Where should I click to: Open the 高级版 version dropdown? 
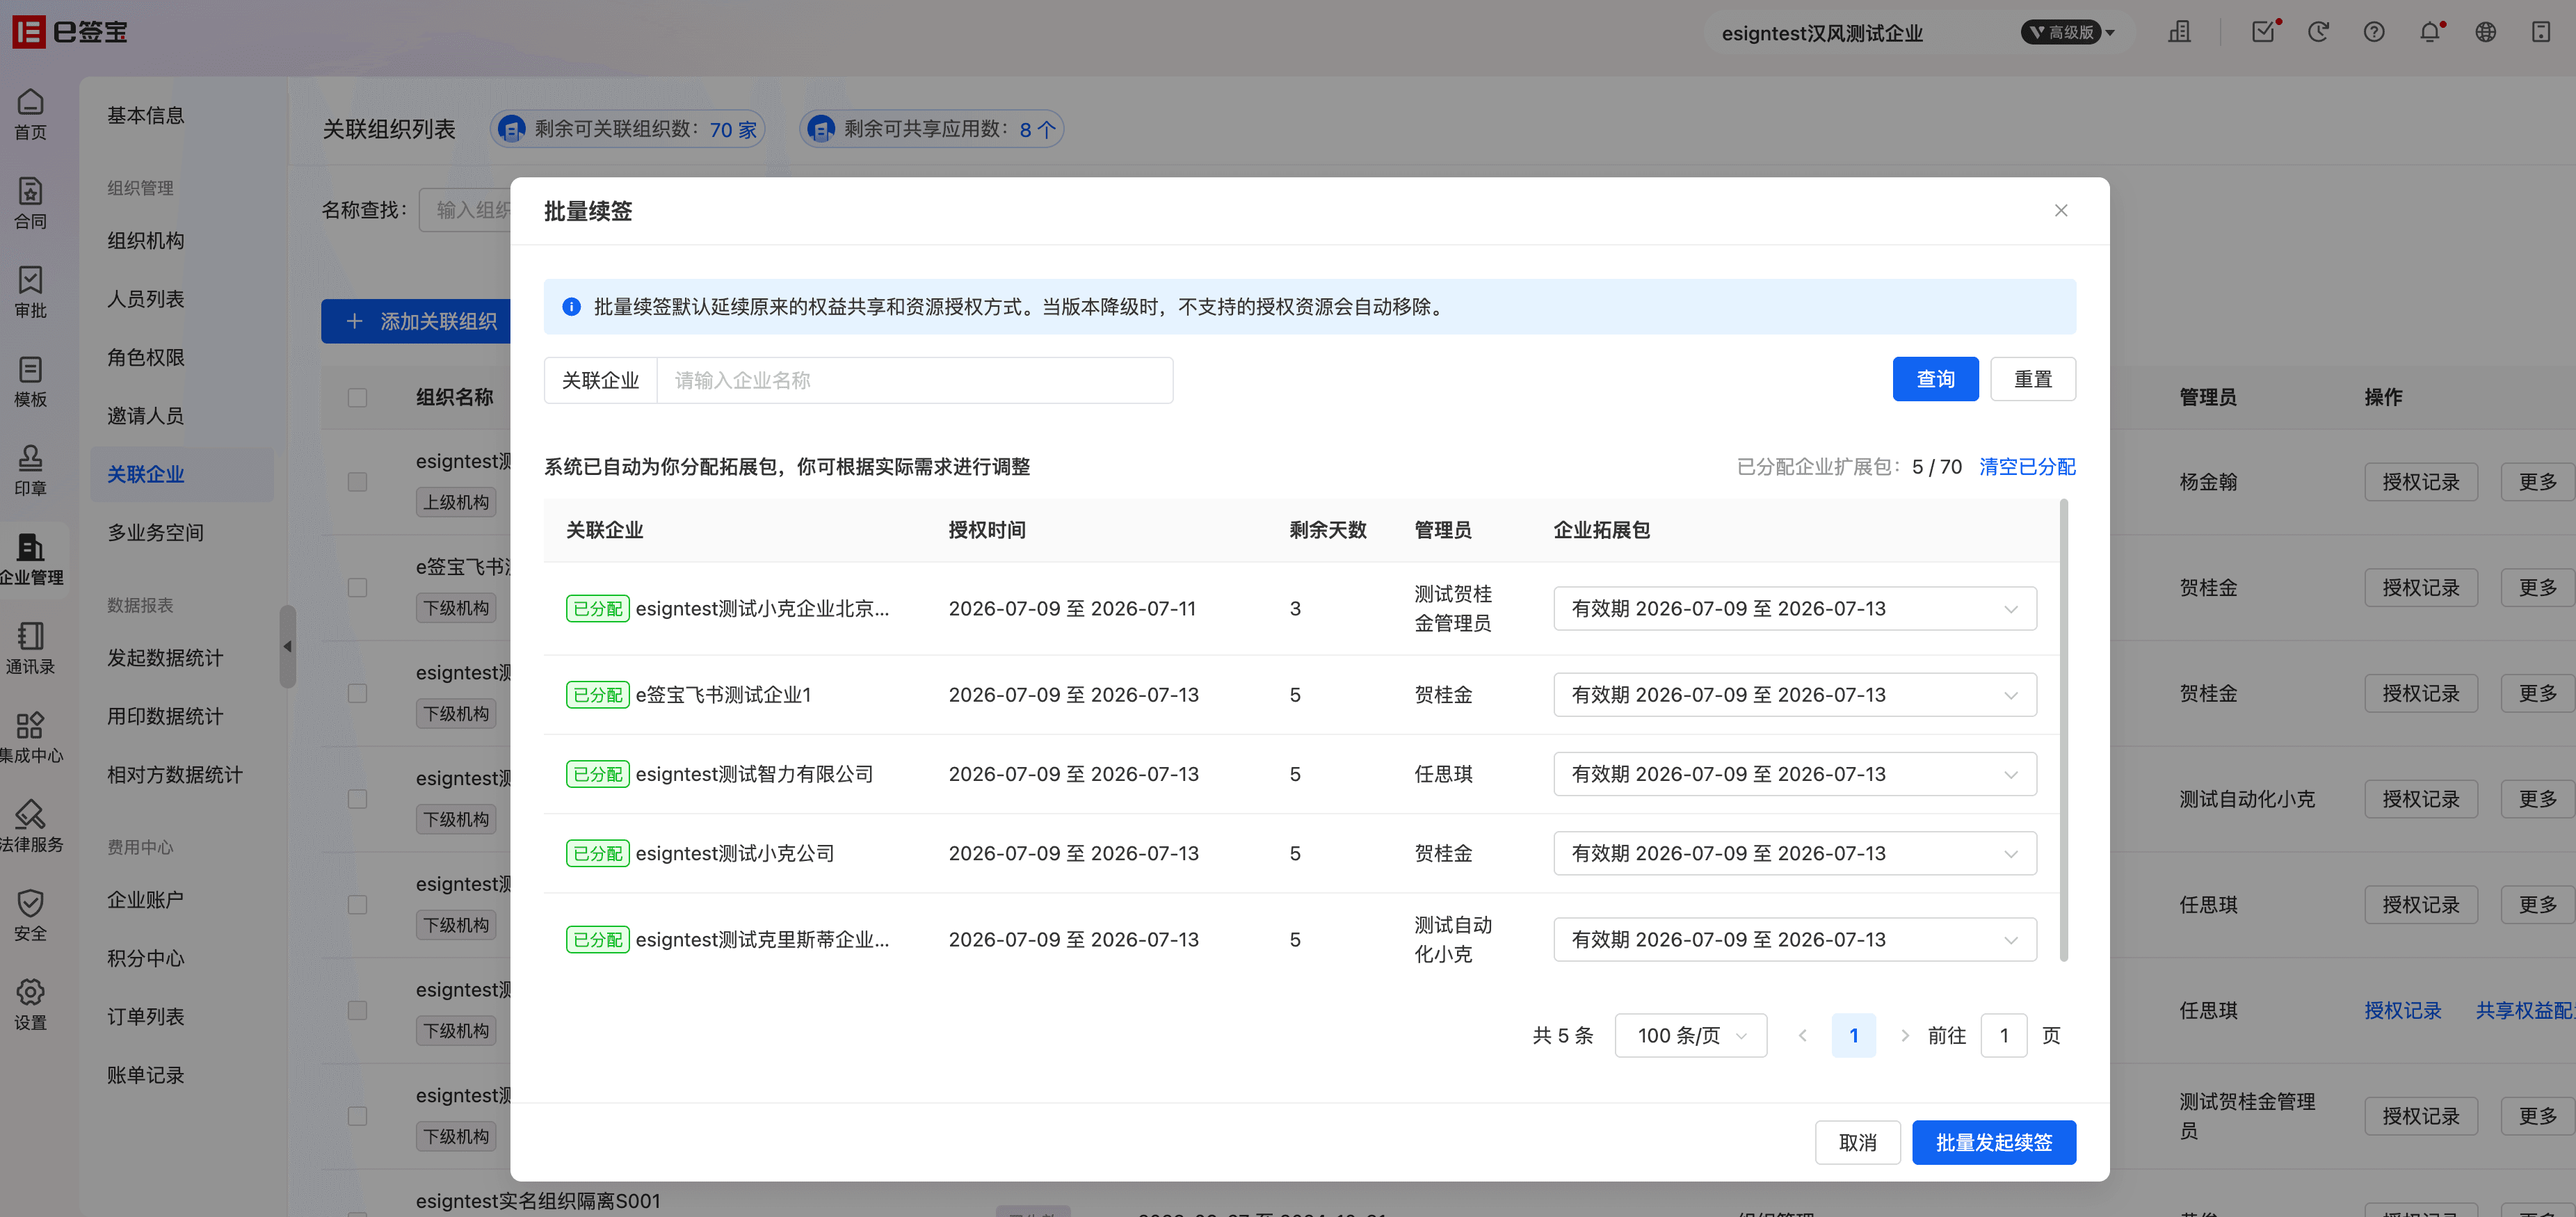pyautogui.click(x=2068, y=32)
